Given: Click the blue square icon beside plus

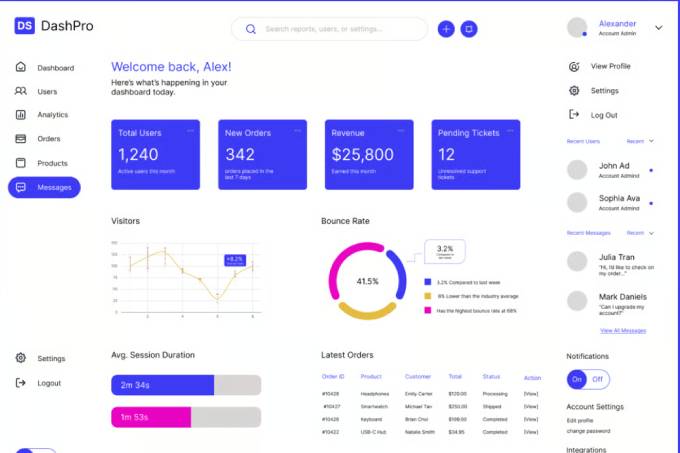Looking at the screenshot, I should coord(469,29).
